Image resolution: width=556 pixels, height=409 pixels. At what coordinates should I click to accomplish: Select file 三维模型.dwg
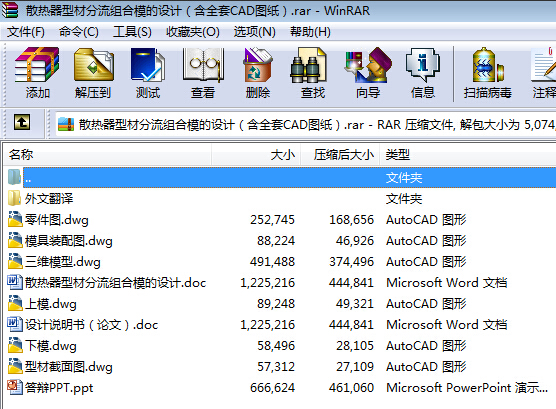click(x=62, y=262)
